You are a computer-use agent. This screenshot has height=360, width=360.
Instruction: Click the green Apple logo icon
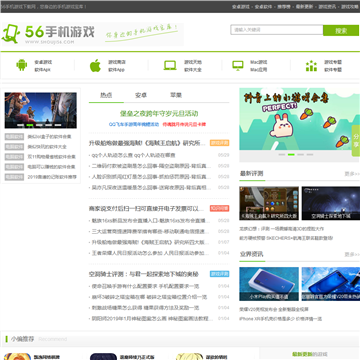pos(95,65)
